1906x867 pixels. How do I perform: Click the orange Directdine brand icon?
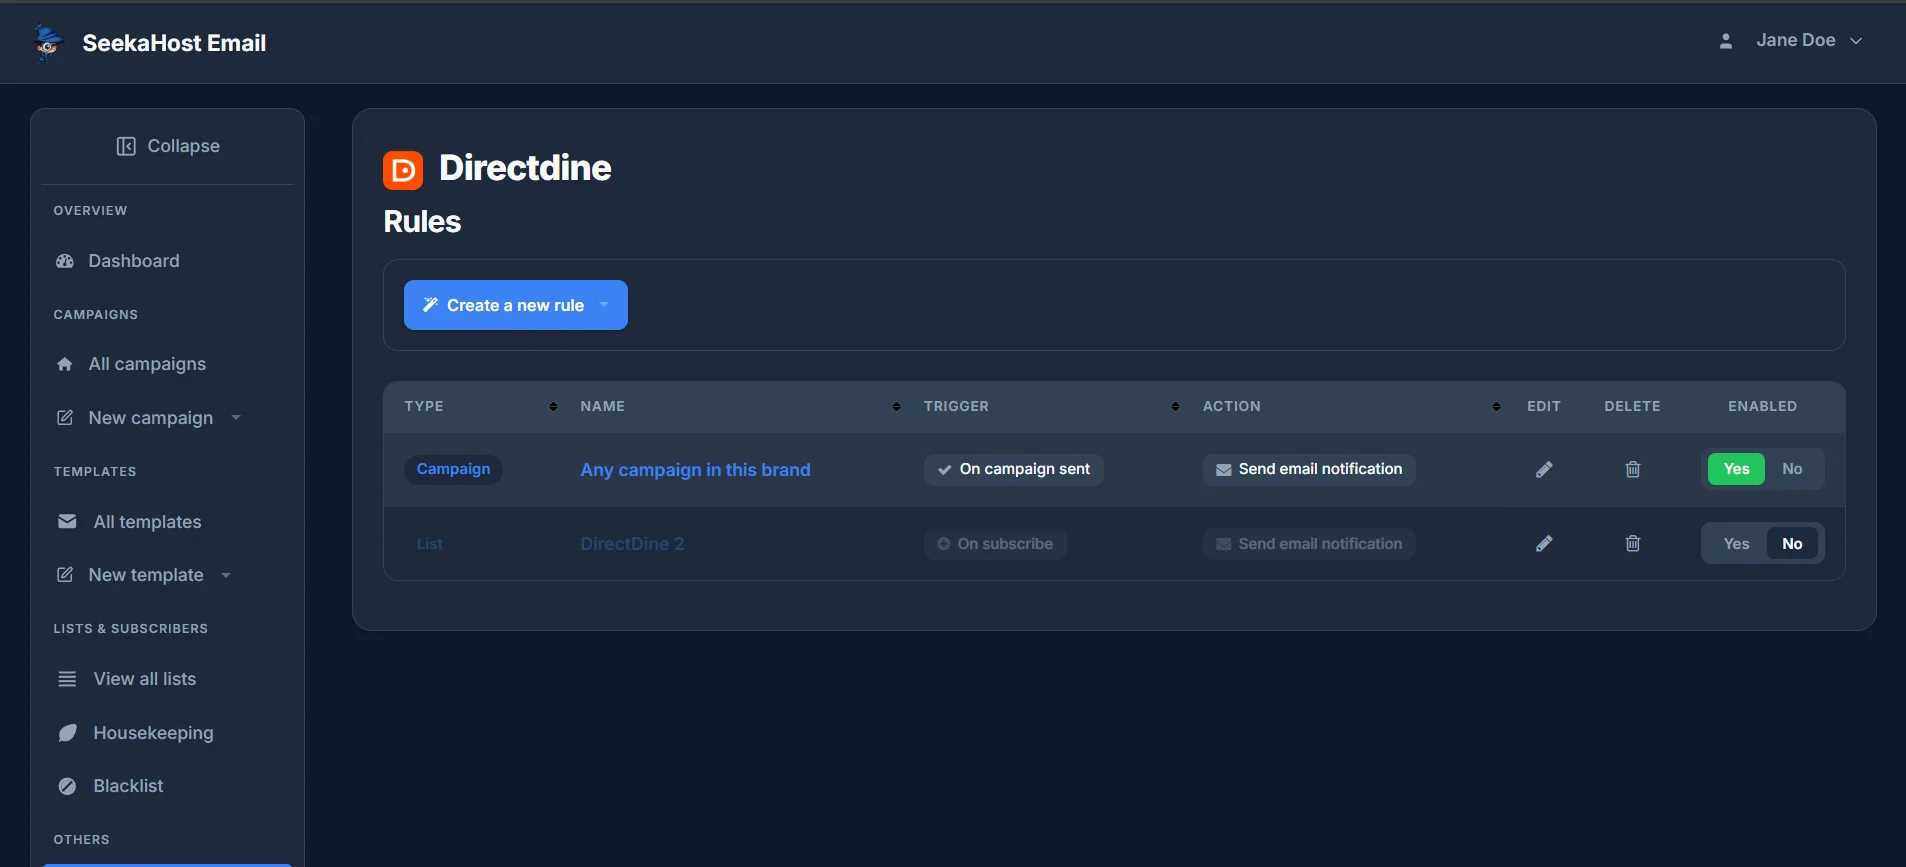[x=403, y=170]
